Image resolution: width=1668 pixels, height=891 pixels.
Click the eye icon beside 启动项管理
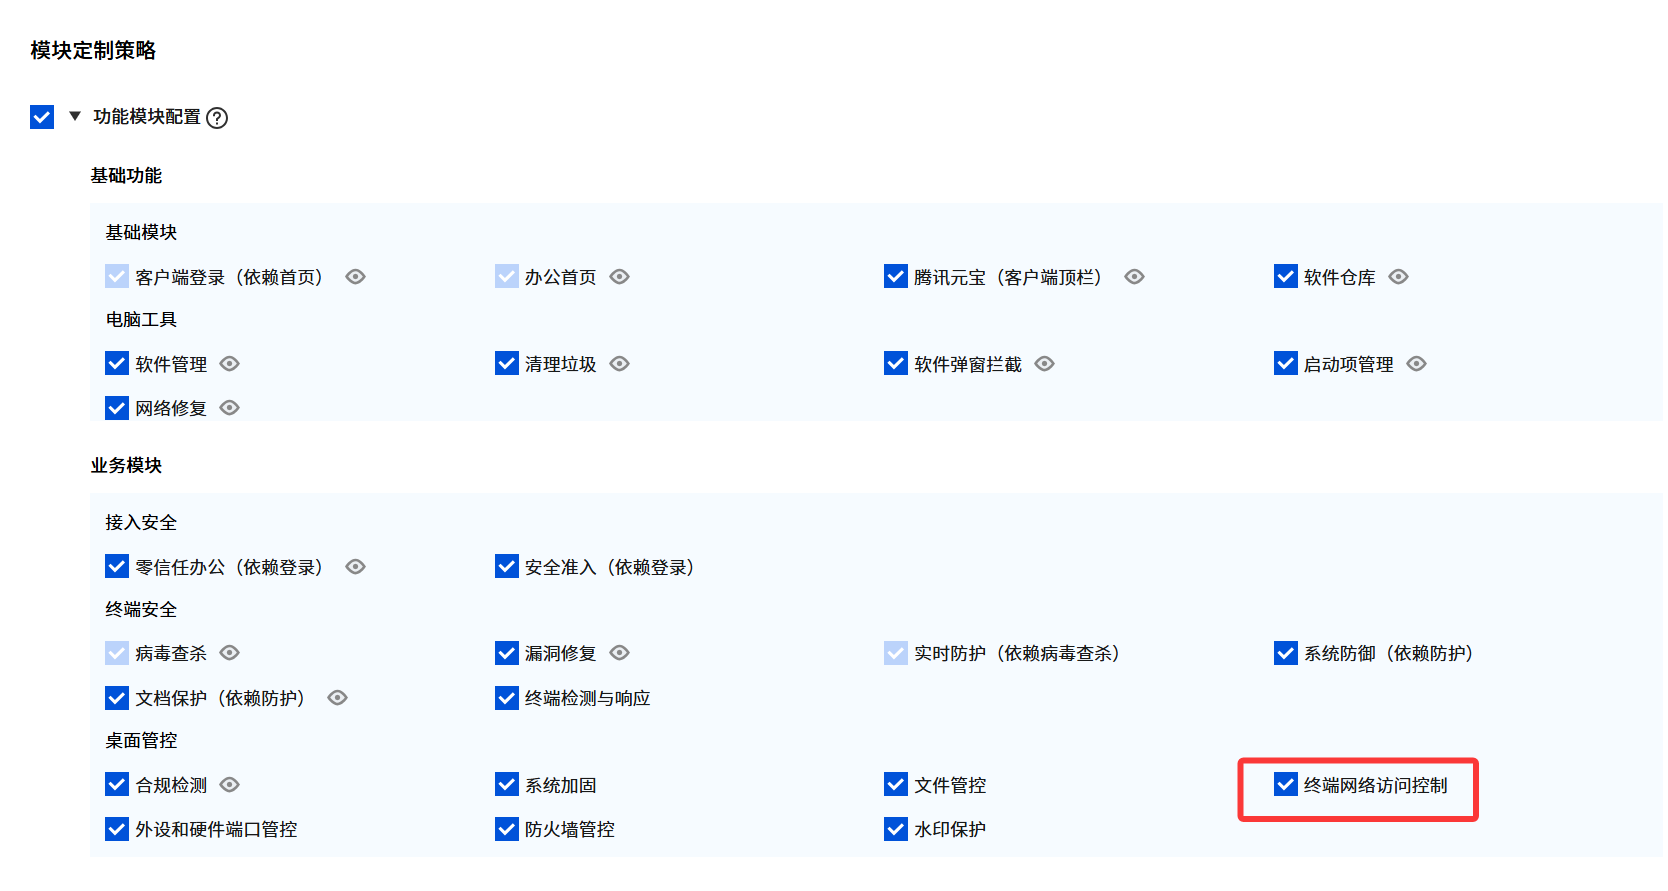[x=1417, y=364]
